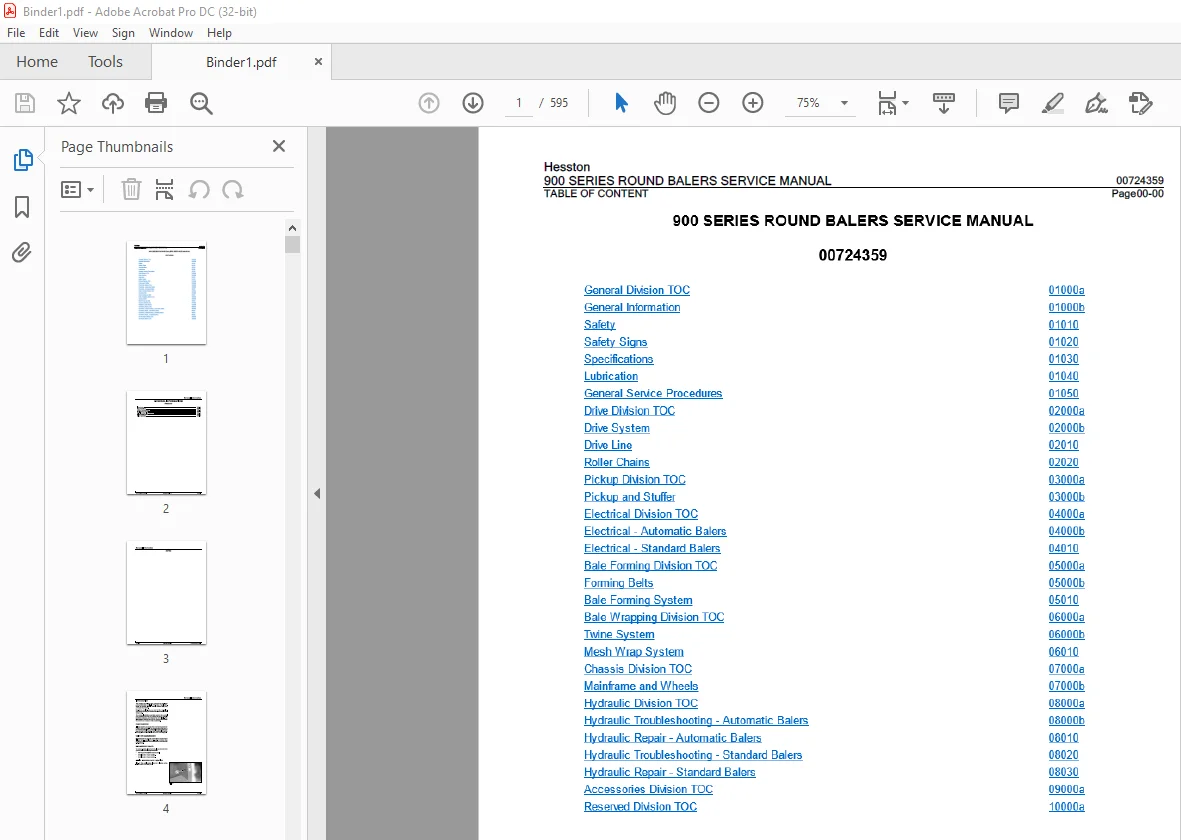The width and height of the screenshot is (1181, 840).
Task: Select page 4 thumbnail
Action: pos(166,743)
